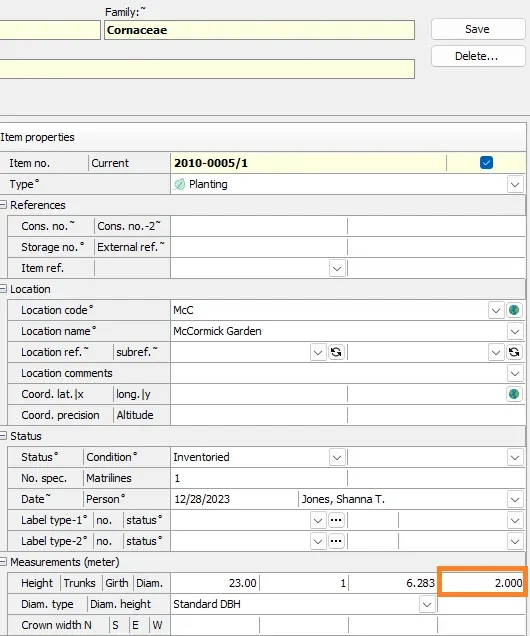Viewport: 530px width, 636px height.
Task: Expand the Status dropdown showing Inventoried
Action: click(x=337, y=458)
